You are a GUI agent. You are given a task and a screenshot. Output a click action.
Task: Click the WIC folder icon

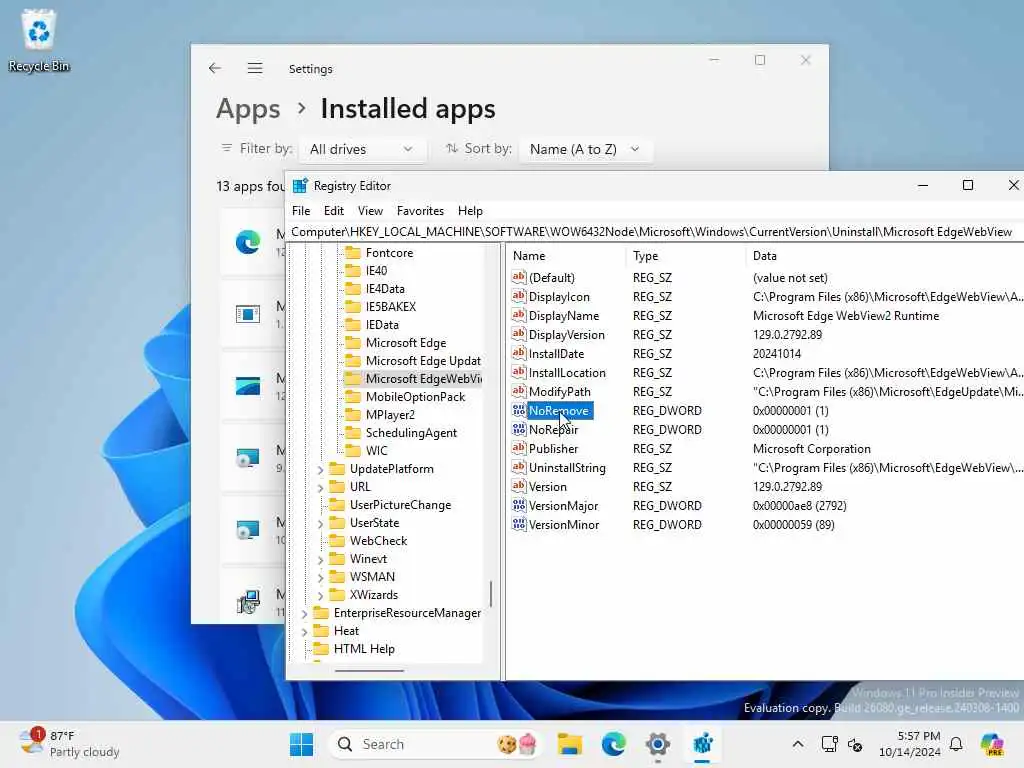click(353, 450)
